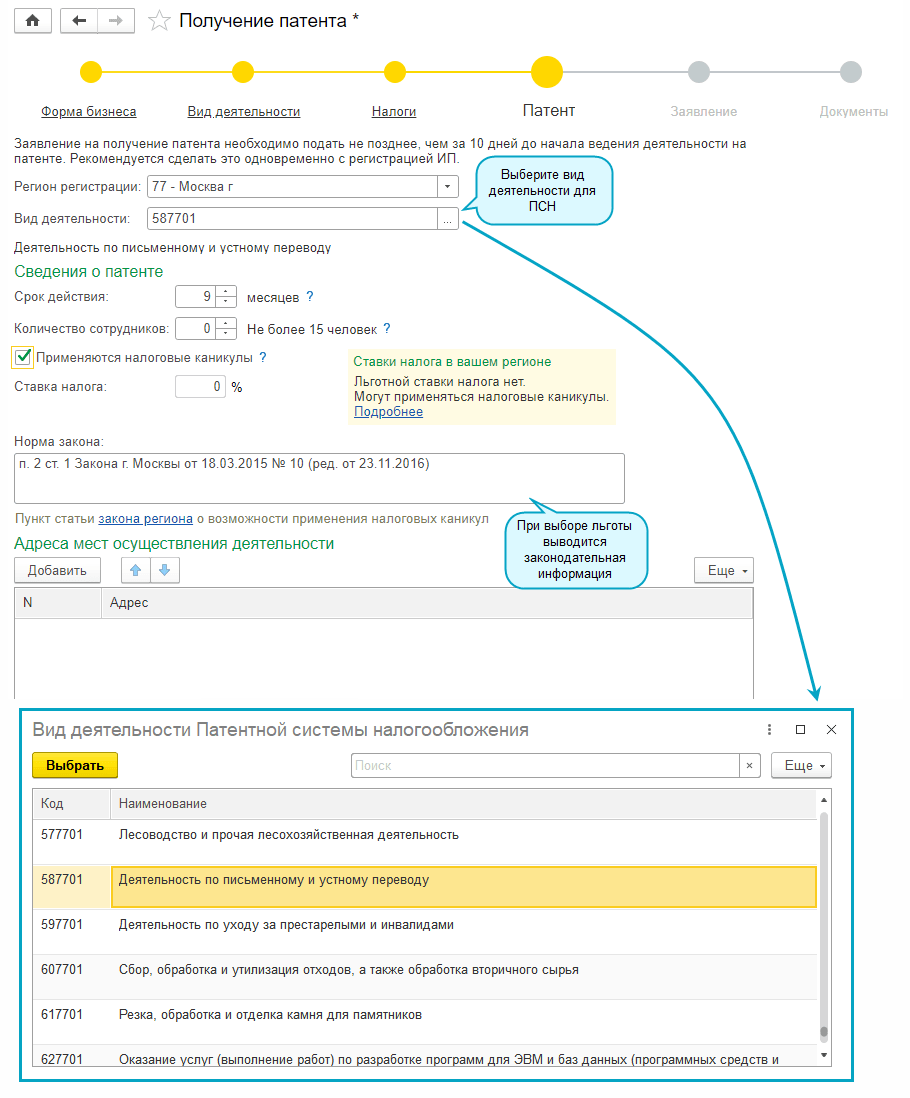This screenshot has height=1098, width=910.
Task: Focus the Ставка налога field
Action: point(200,387)
